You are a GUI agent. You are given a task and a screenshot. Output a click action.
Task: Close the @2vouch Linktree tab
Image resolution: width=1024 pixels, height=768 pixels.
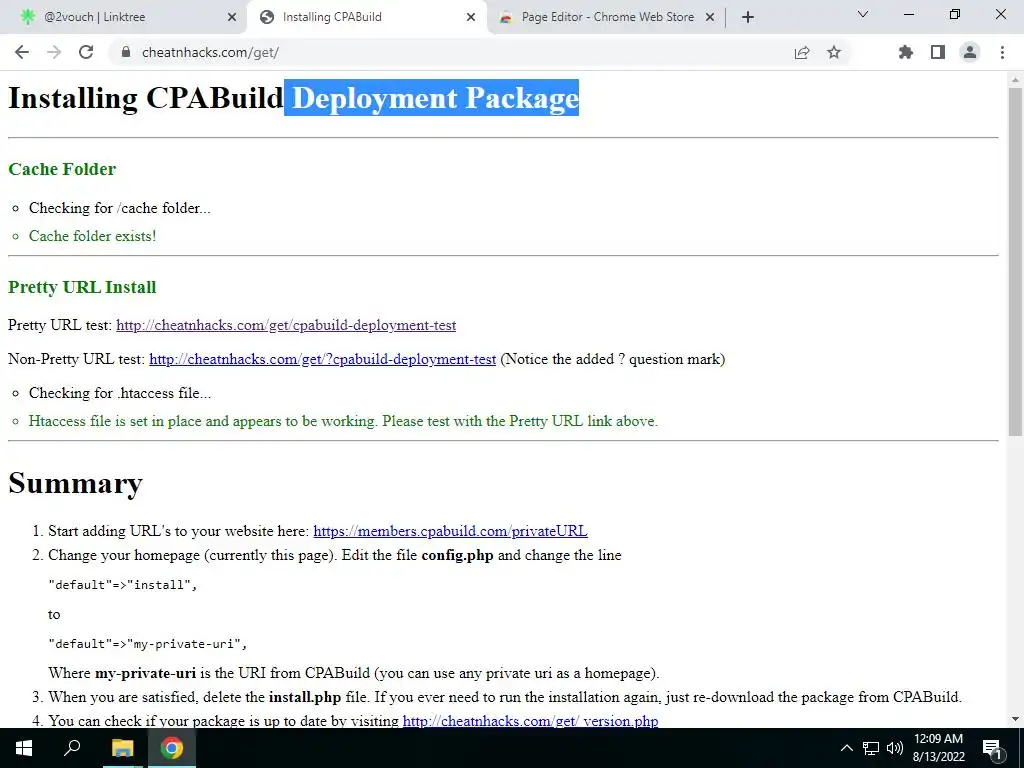point(232,18)
